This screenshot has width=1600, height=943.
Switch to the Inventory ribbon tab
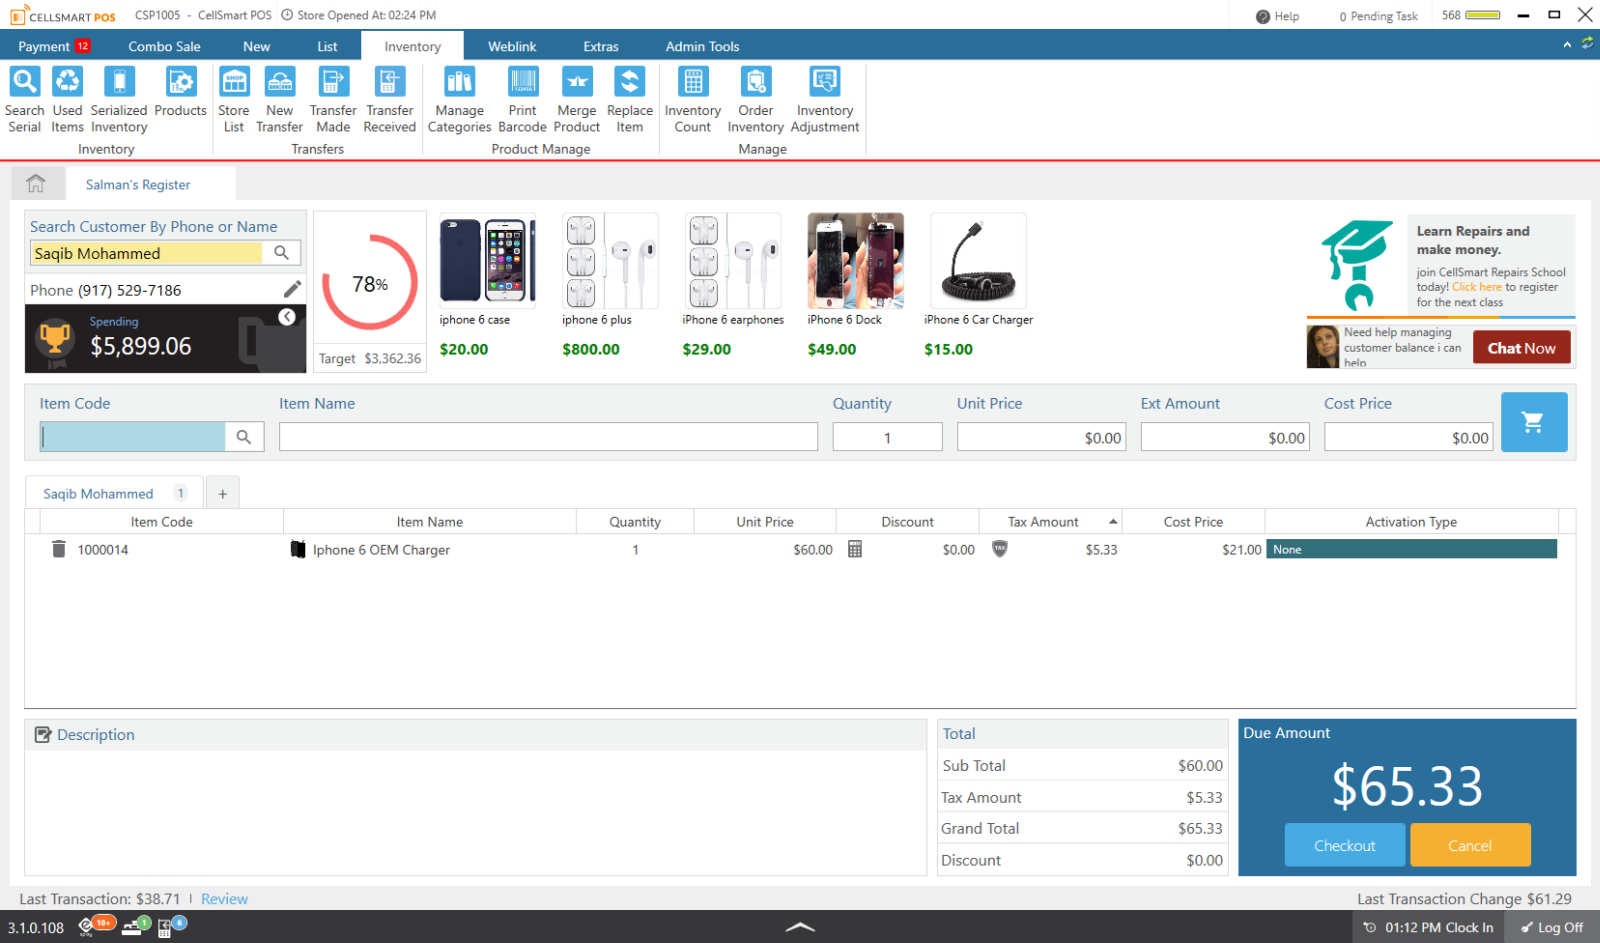click(411, 45)
